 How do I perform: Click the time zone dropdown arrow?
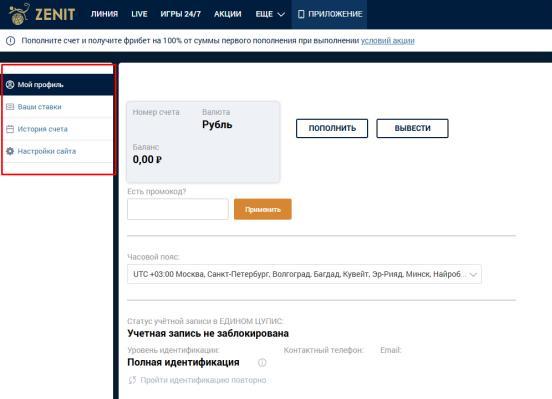tap(473, 274)
